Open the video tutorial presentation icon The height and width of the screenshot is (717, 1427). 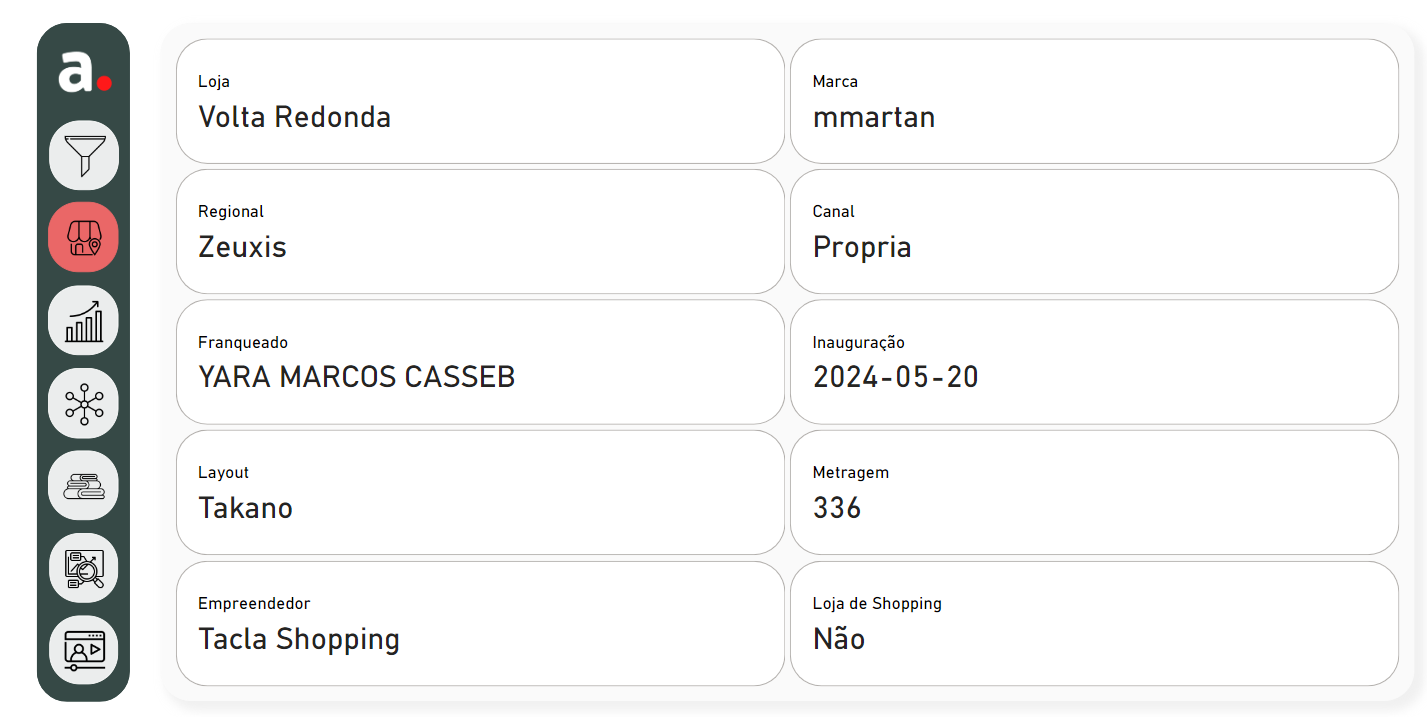click(84, 650)
